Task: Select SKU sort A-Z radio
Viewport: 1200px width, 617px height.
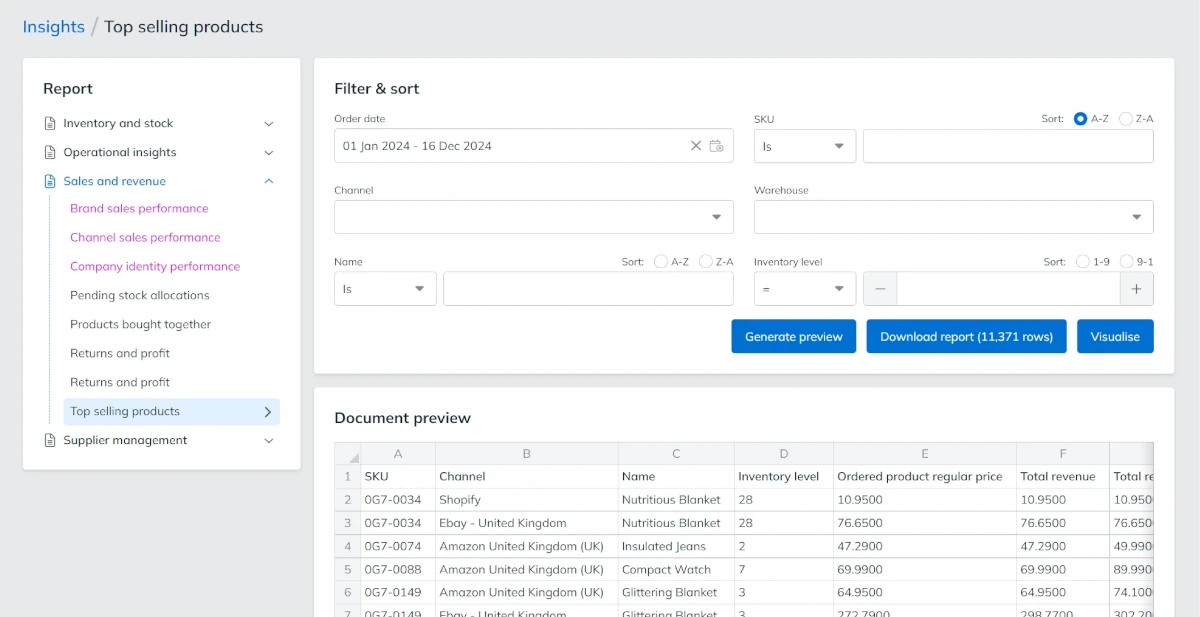Action: click(x=1080, y=118)
